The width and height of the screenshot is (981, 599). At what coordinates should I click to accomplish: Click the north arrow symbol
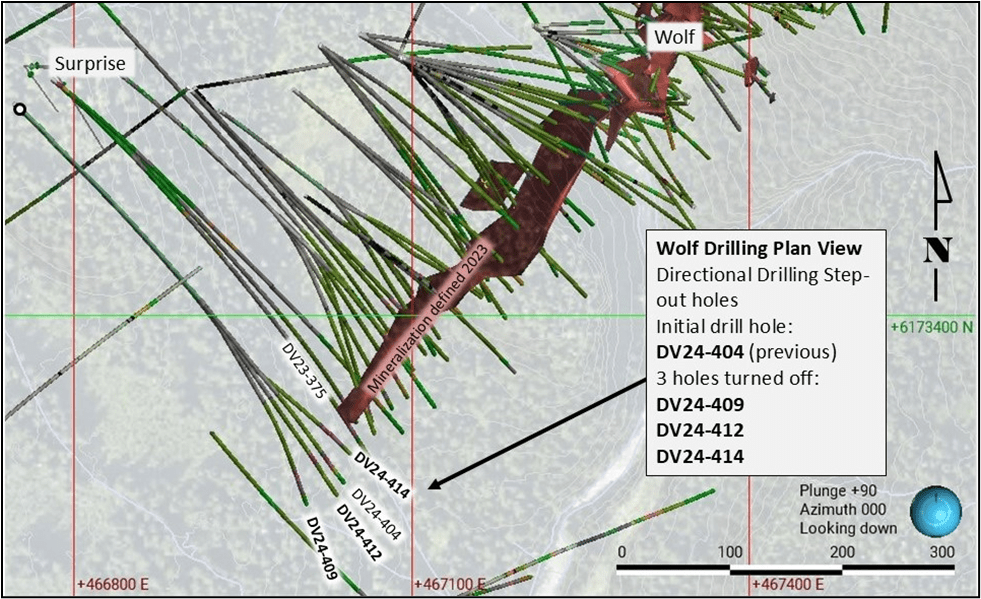(x=937, y=227)
